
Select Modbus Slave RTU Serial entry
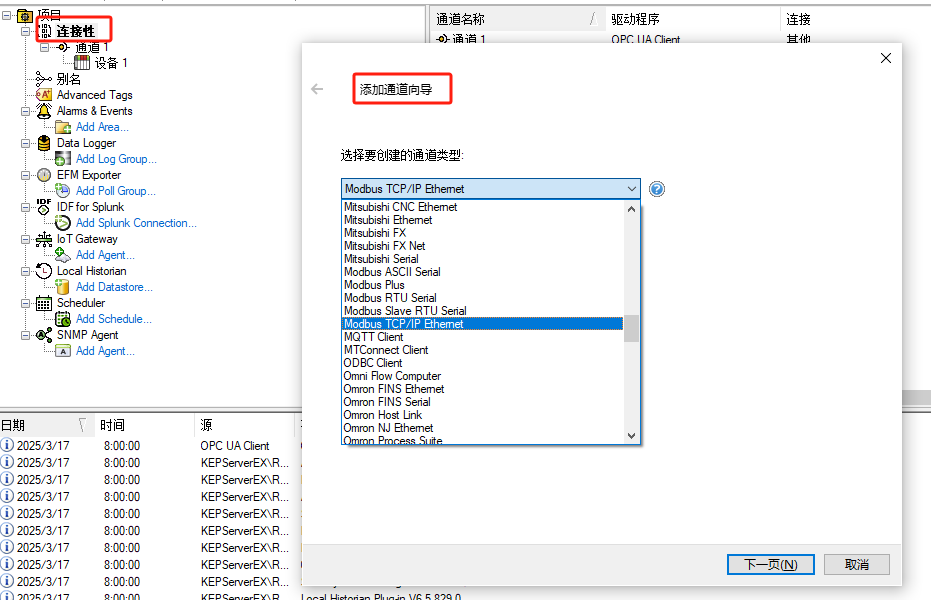tap(483, 310)
